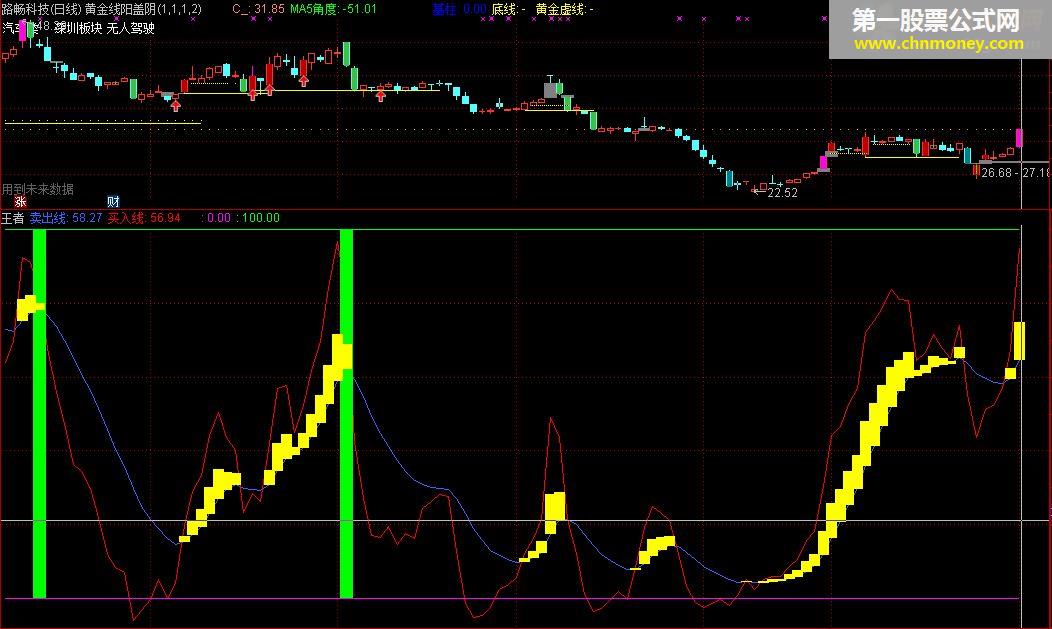Click the 基柱 0.00 indicator value
Screen dimensions: 1052x629
tap(460, 9)
